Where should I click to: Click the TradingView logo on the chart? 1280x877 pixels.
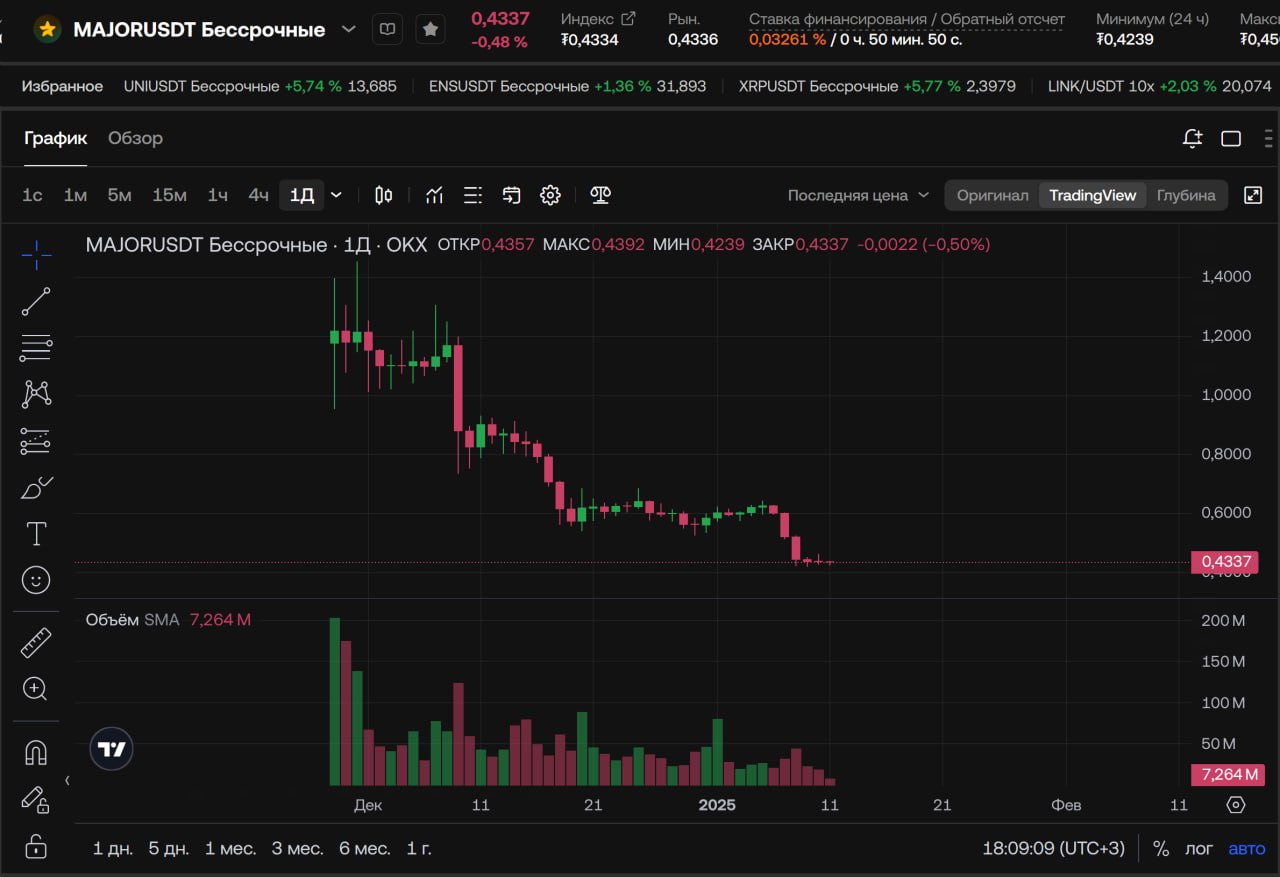tap(112, 749)
